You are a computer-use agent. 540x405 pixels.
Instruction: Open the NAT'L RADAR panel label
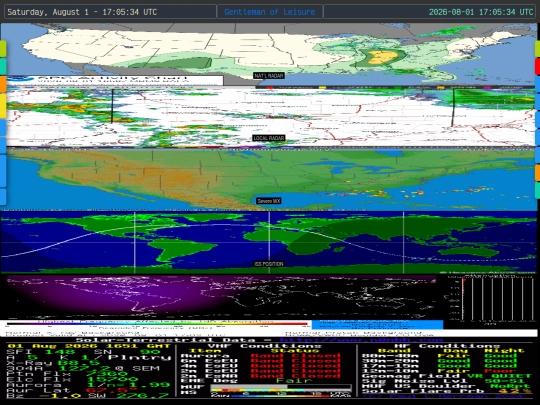269,76
